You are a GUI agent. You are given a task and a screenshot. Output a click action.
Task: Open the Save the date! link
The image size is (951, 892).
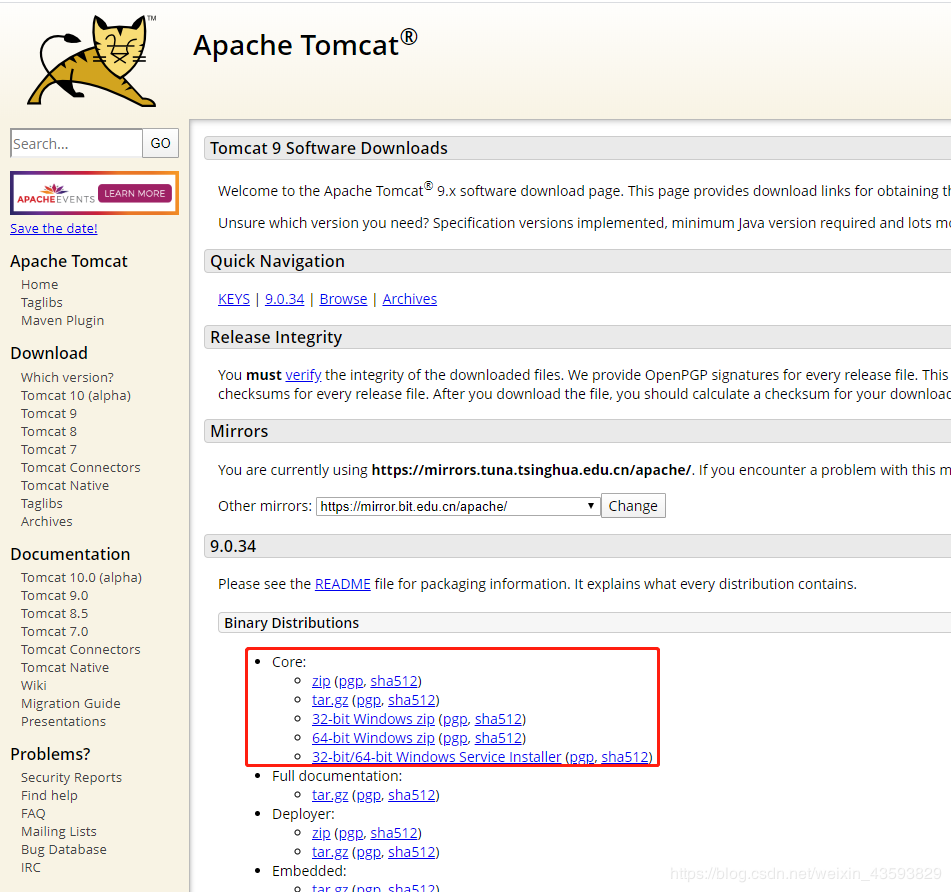pos(54,229)
